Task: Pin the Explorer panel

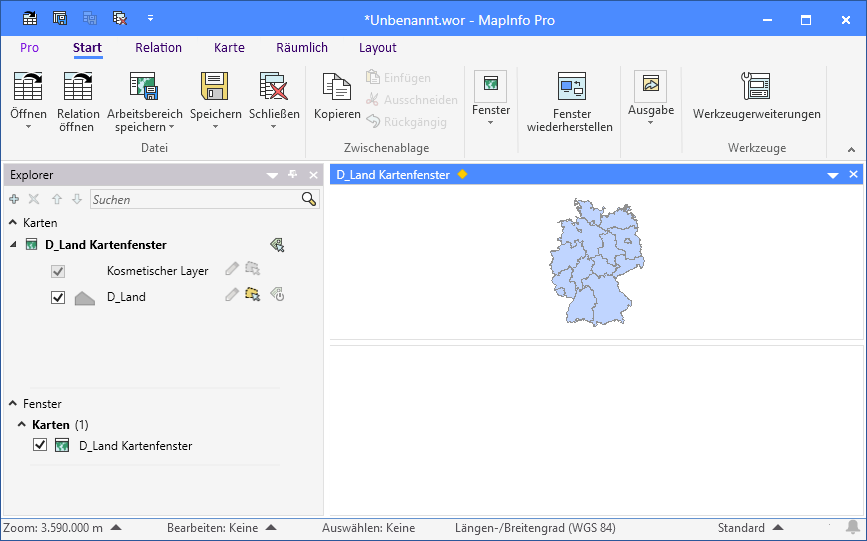Action: click(x=293, y=175)
